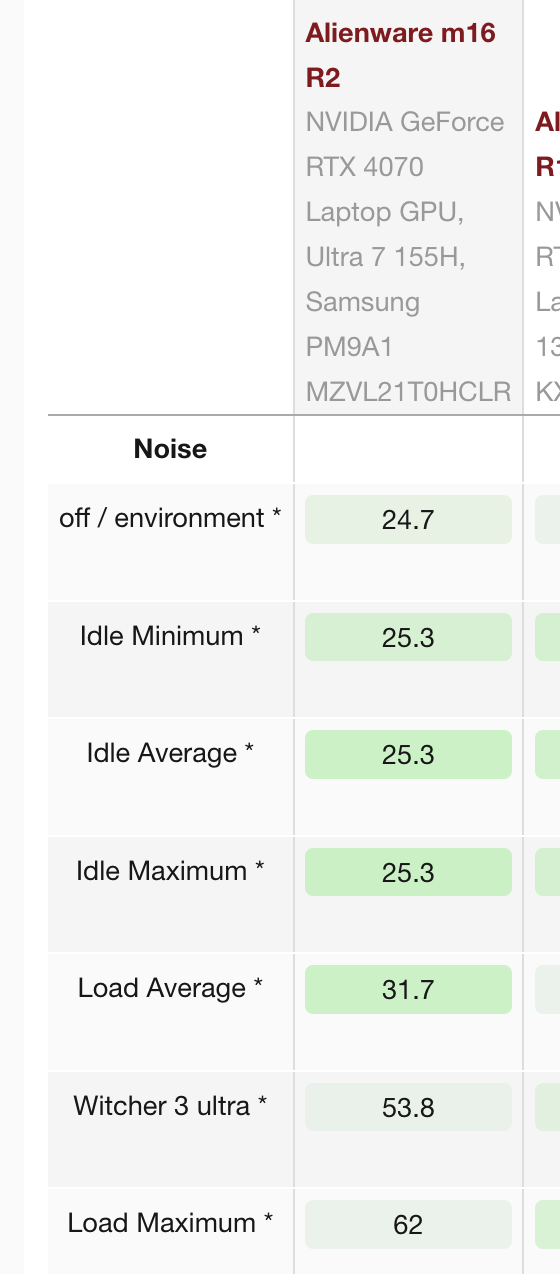
Task: Click the Witcher 3 ultra row label
Action: click(170, 1106)
